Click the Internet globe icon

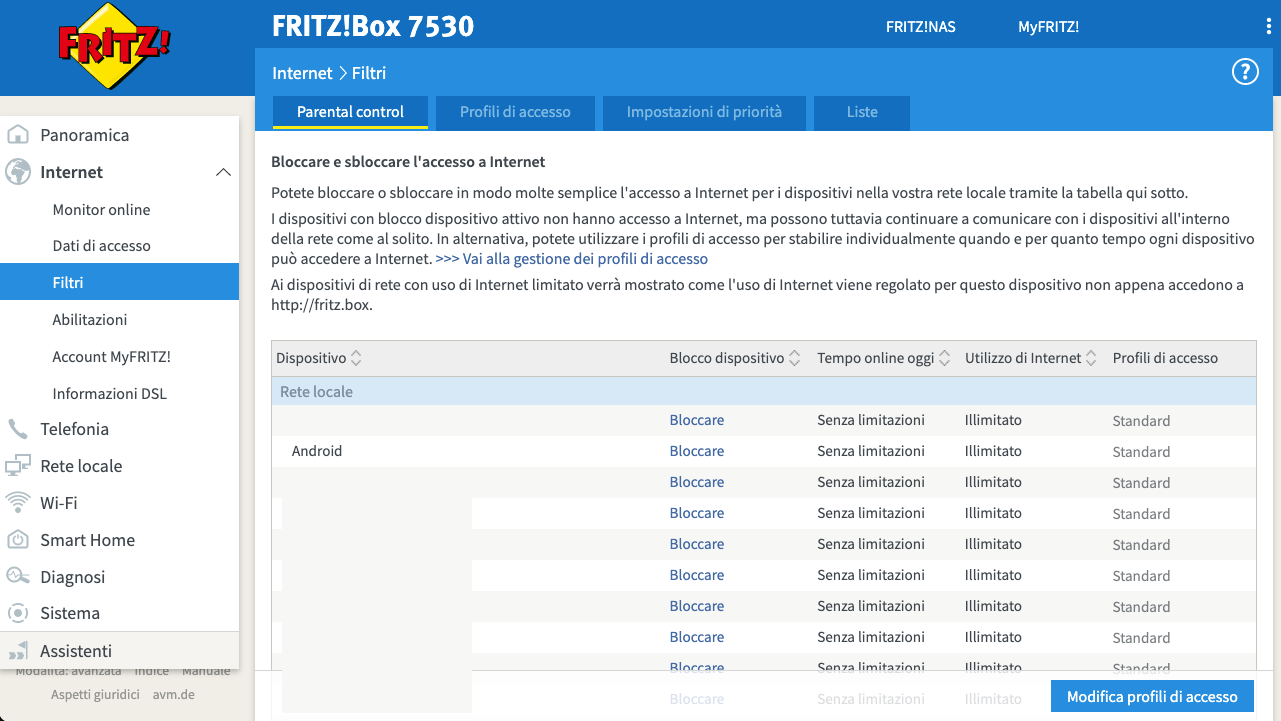click(18, 172)
